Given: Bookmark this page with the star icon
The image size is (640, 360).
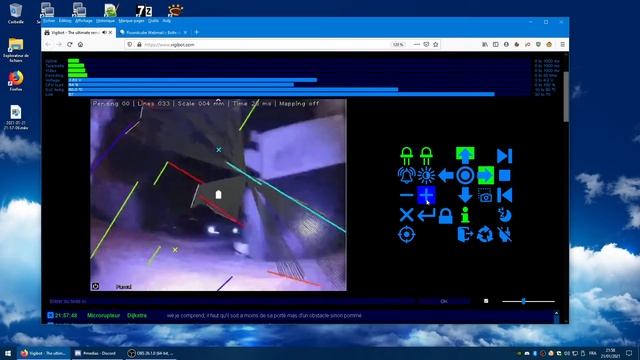Looking at the screenshot, I should coord(436,44).
